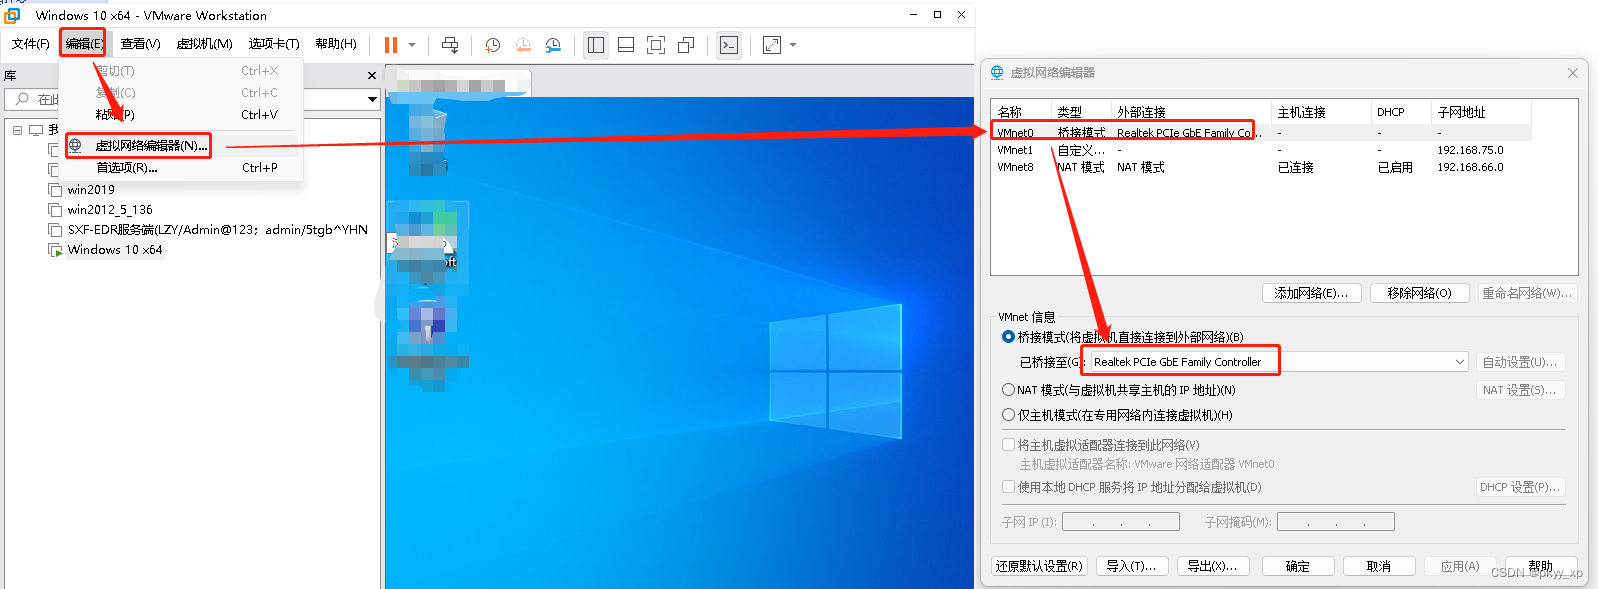Click the Take Snapshot clock icon
Viewport: 1598px width, 589px height.
pos(492,45)
